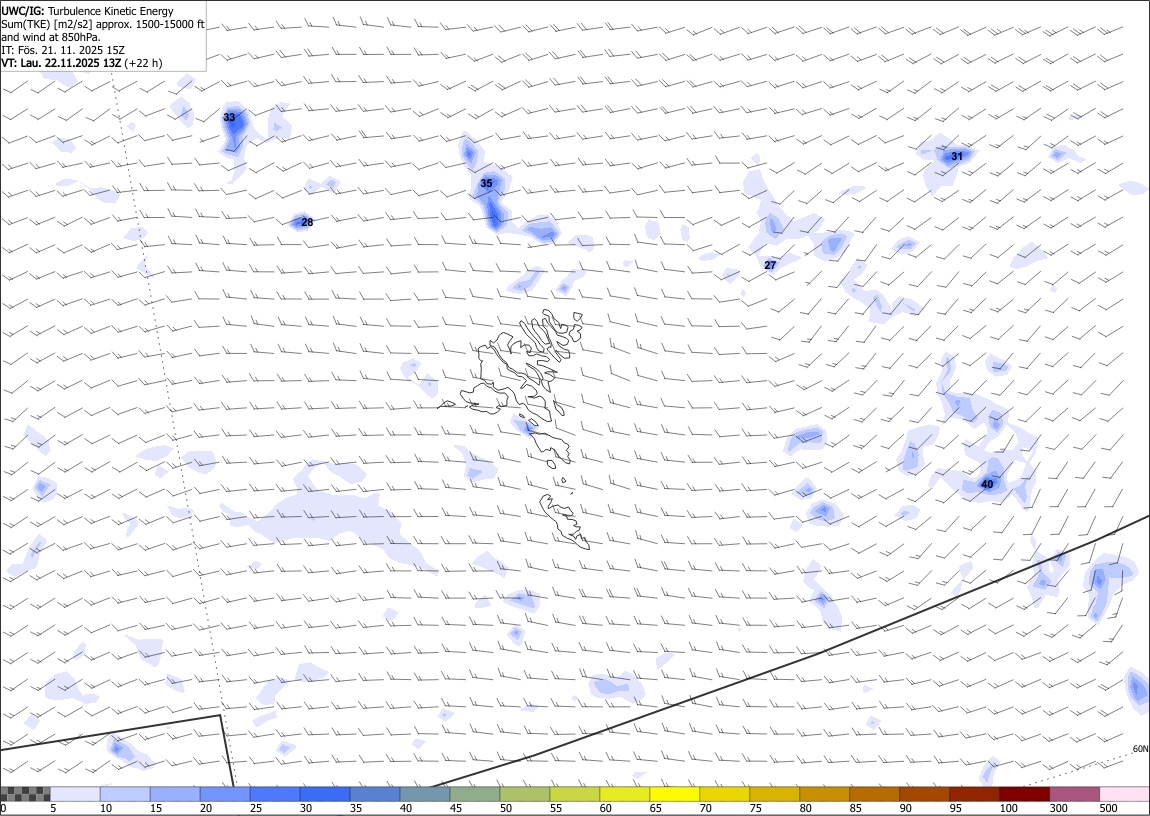Select the 20–25 blue legend swatch
Viewport: 1150px width, 816px height.
(x=224, y=794)
